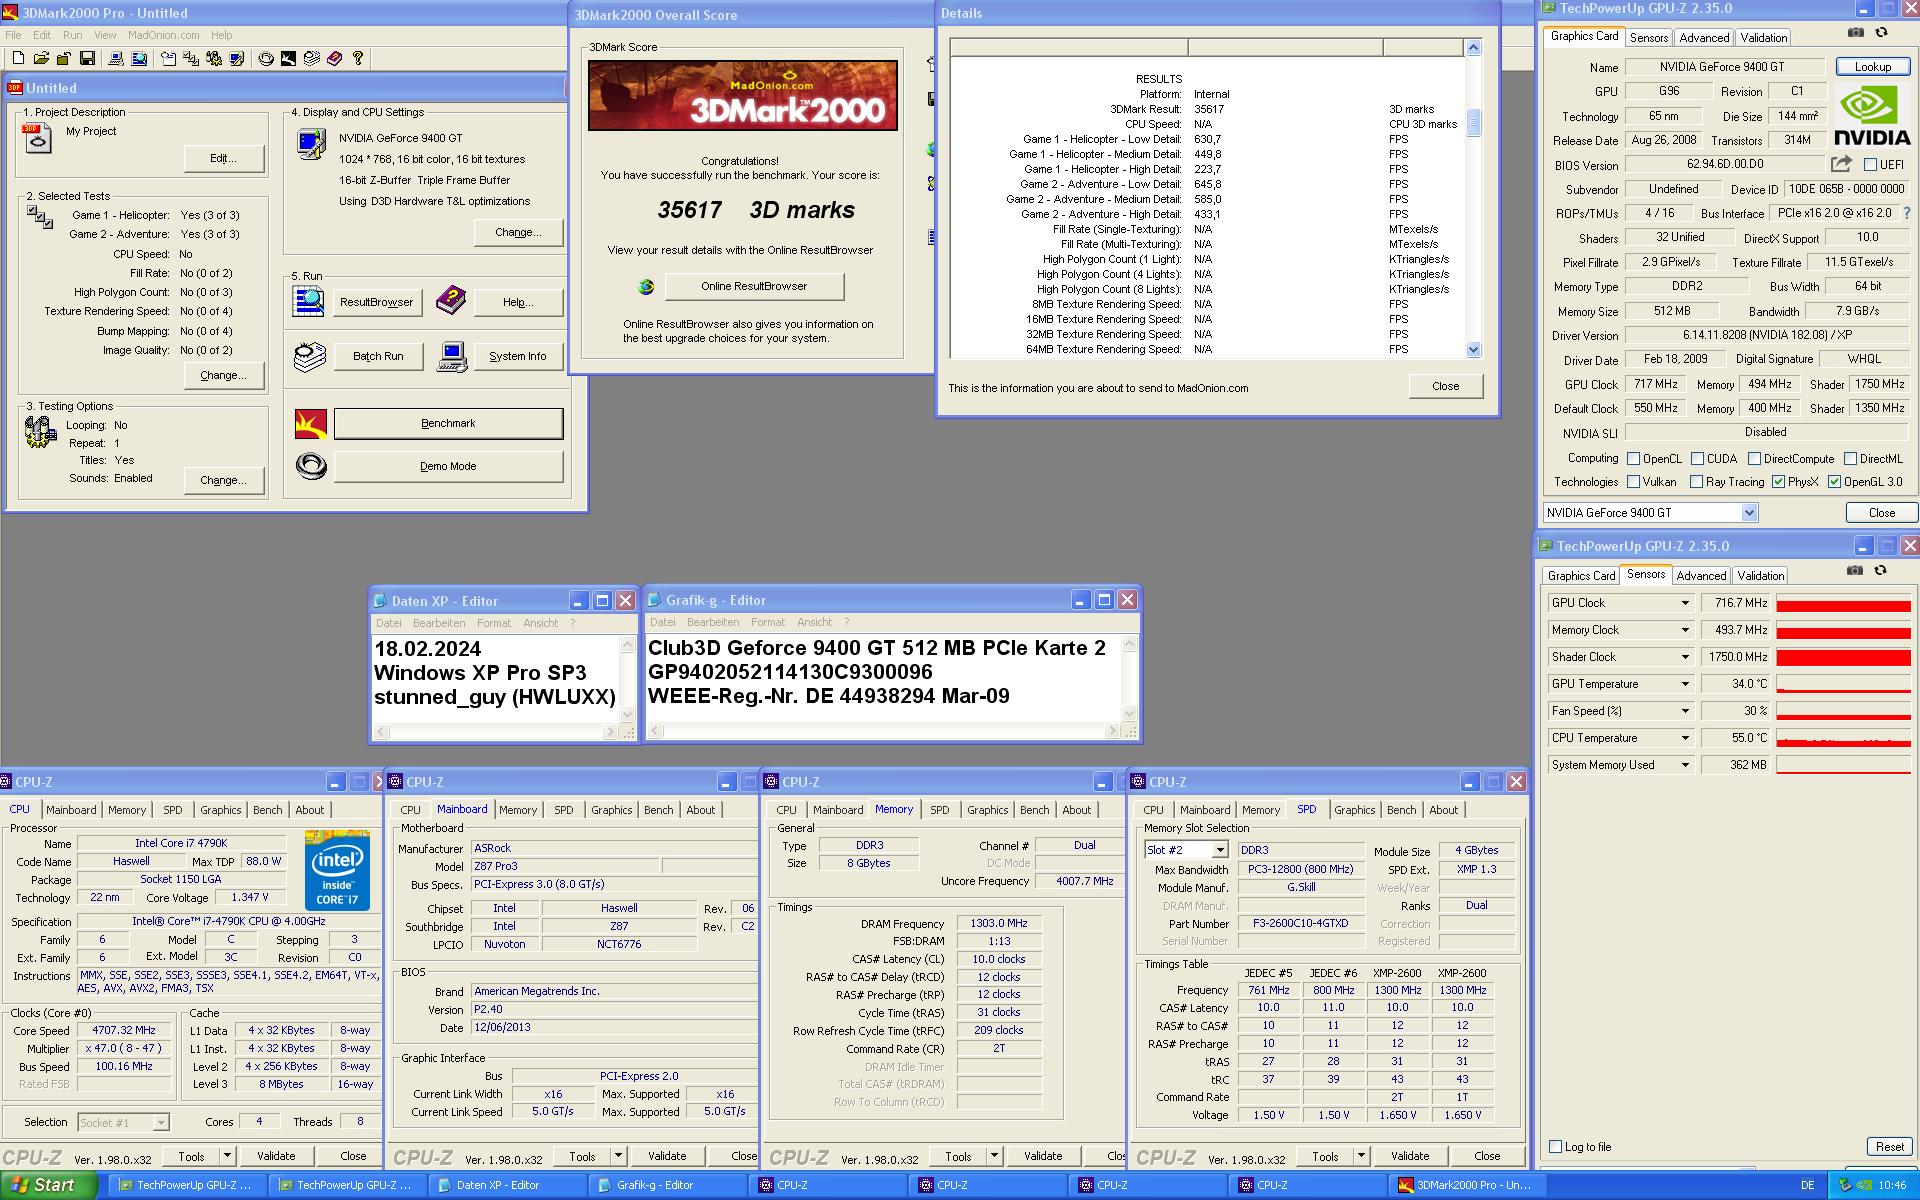
Task: Click the help book icon in Run section
Action: pyautogui.click(x=451, y=299)
